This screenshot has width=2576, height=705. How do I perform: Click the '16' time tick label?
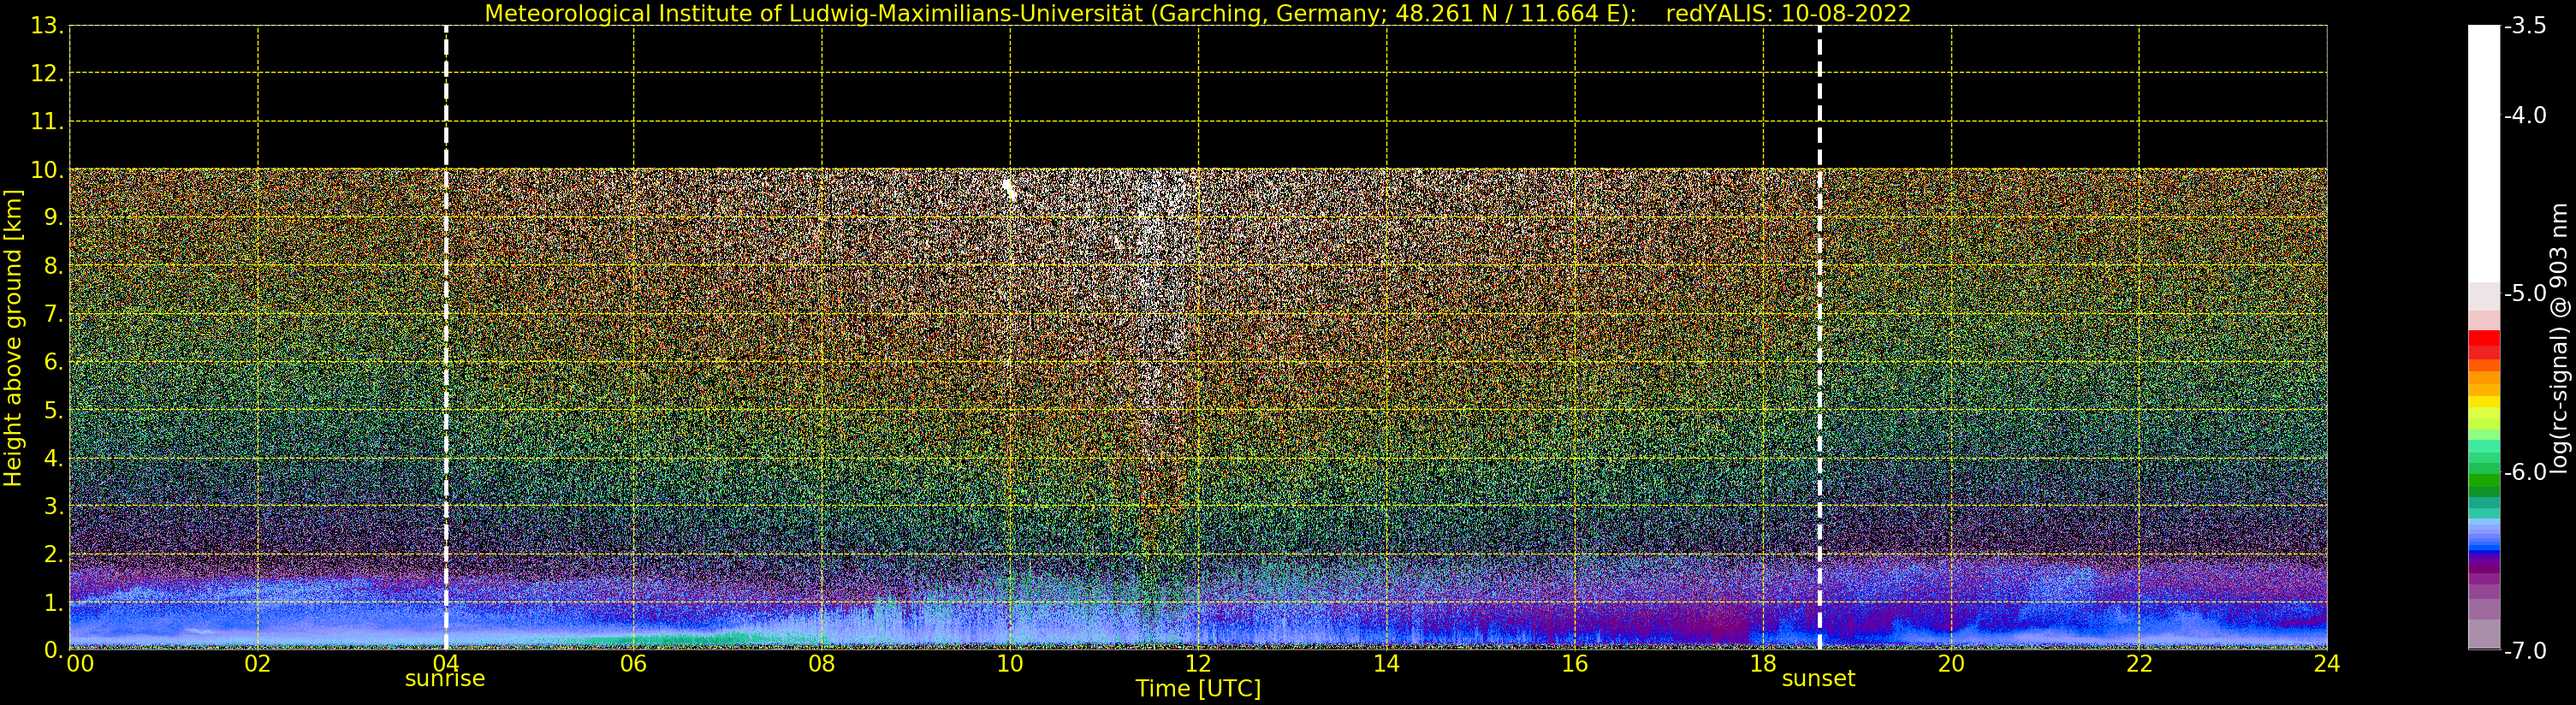[x=1575, y=663]
